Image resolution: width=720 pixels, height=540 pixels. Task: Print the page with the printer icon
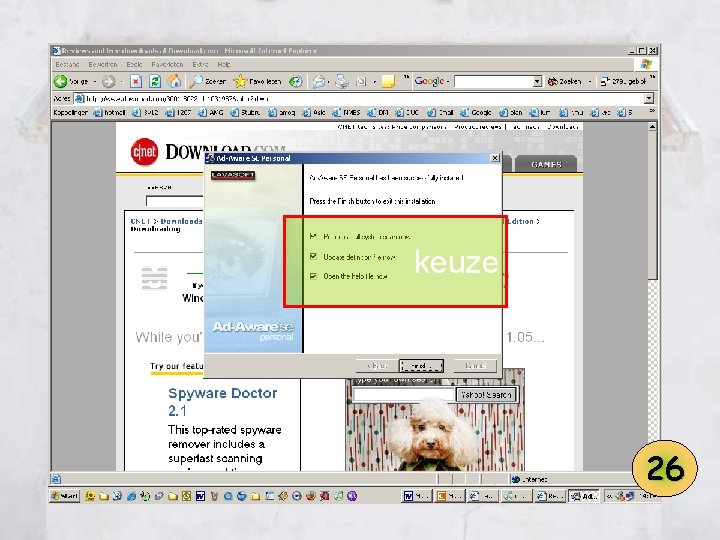pos(341,82)
